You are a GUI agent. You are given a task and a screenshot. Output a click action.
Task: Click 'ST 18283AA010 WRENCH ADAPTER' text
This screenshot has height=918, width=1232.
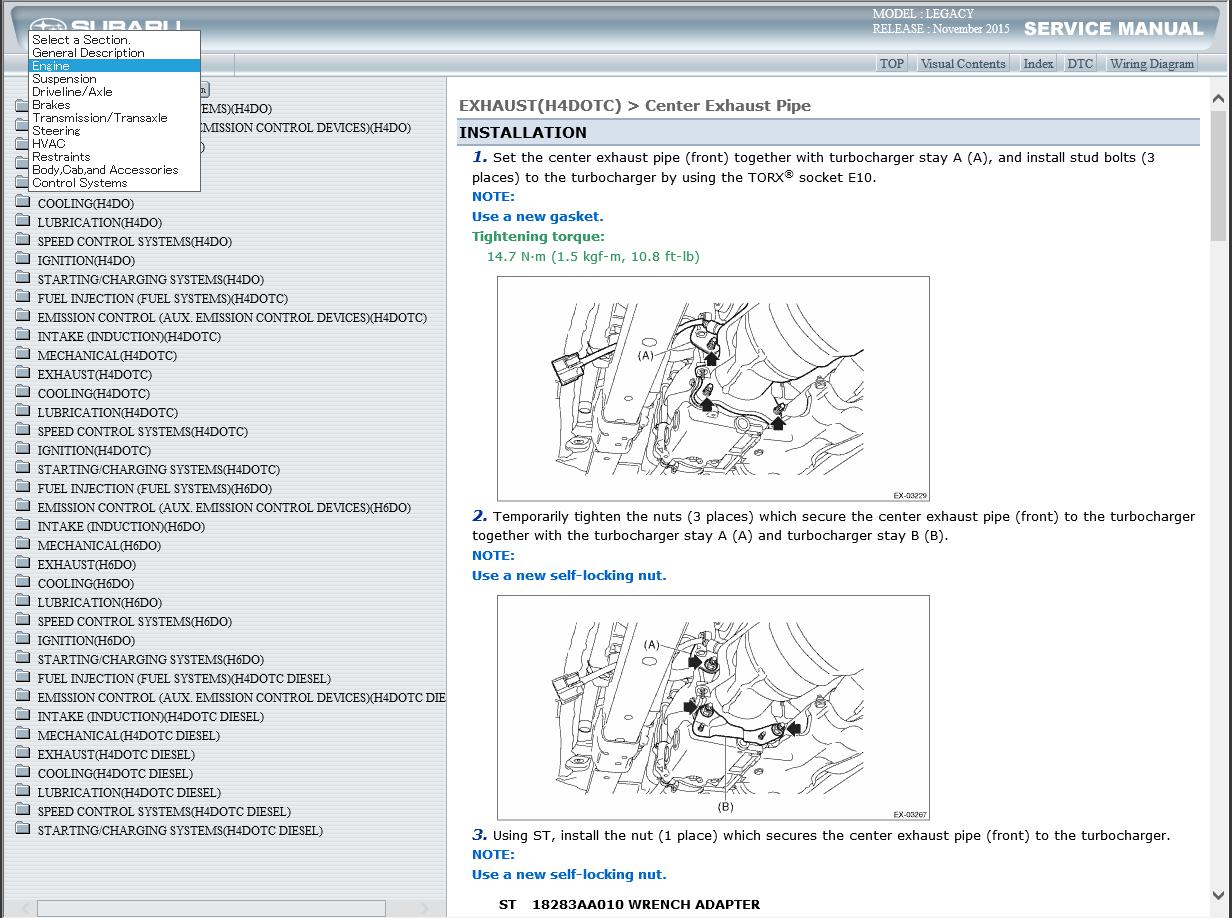pyautogui.click(x=629, y=904)
